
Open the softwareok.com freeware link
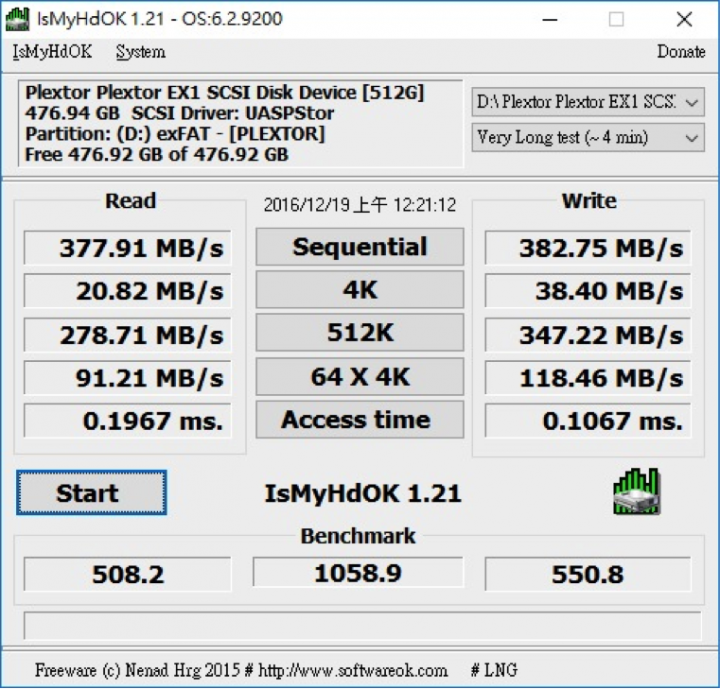(x=353, y=670)
